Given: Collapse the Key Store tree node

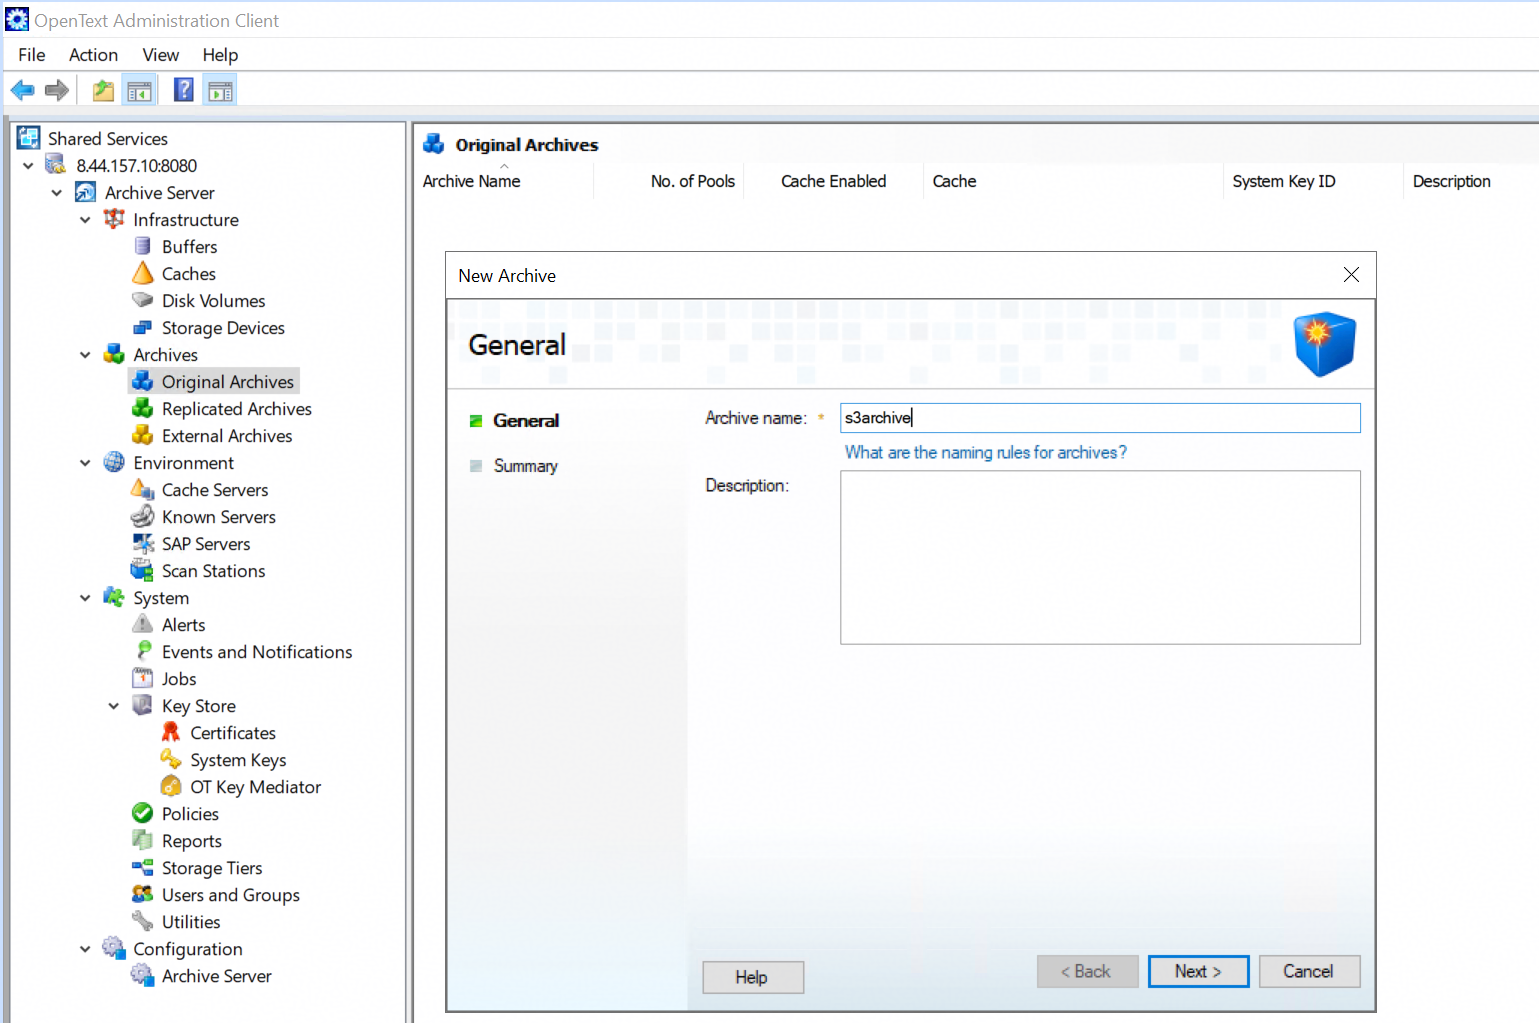Looking at the screenshot, I should (x=114, y=705).
